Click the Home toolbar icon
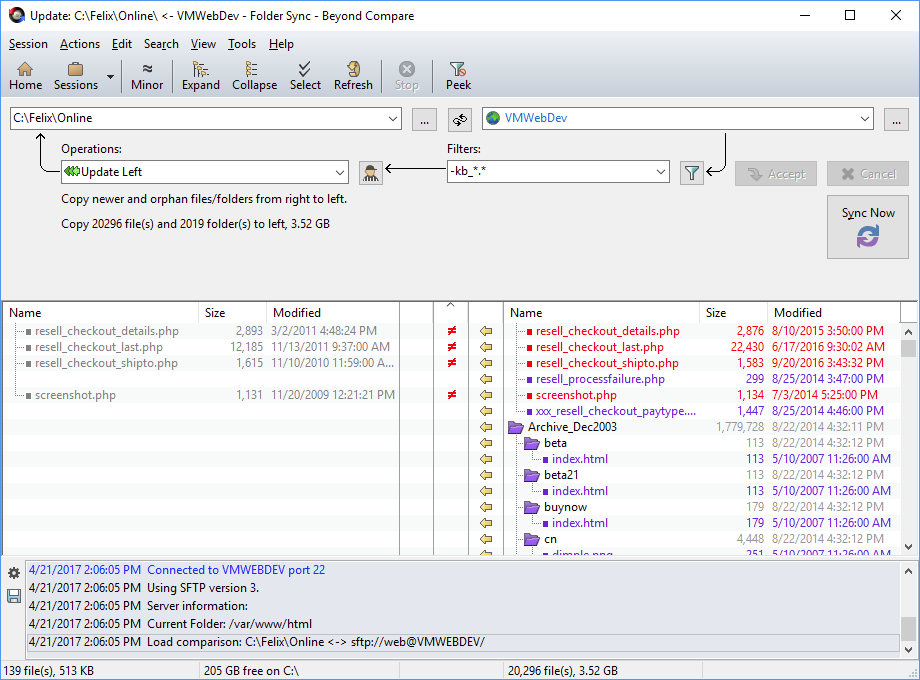 pos(25,76)
